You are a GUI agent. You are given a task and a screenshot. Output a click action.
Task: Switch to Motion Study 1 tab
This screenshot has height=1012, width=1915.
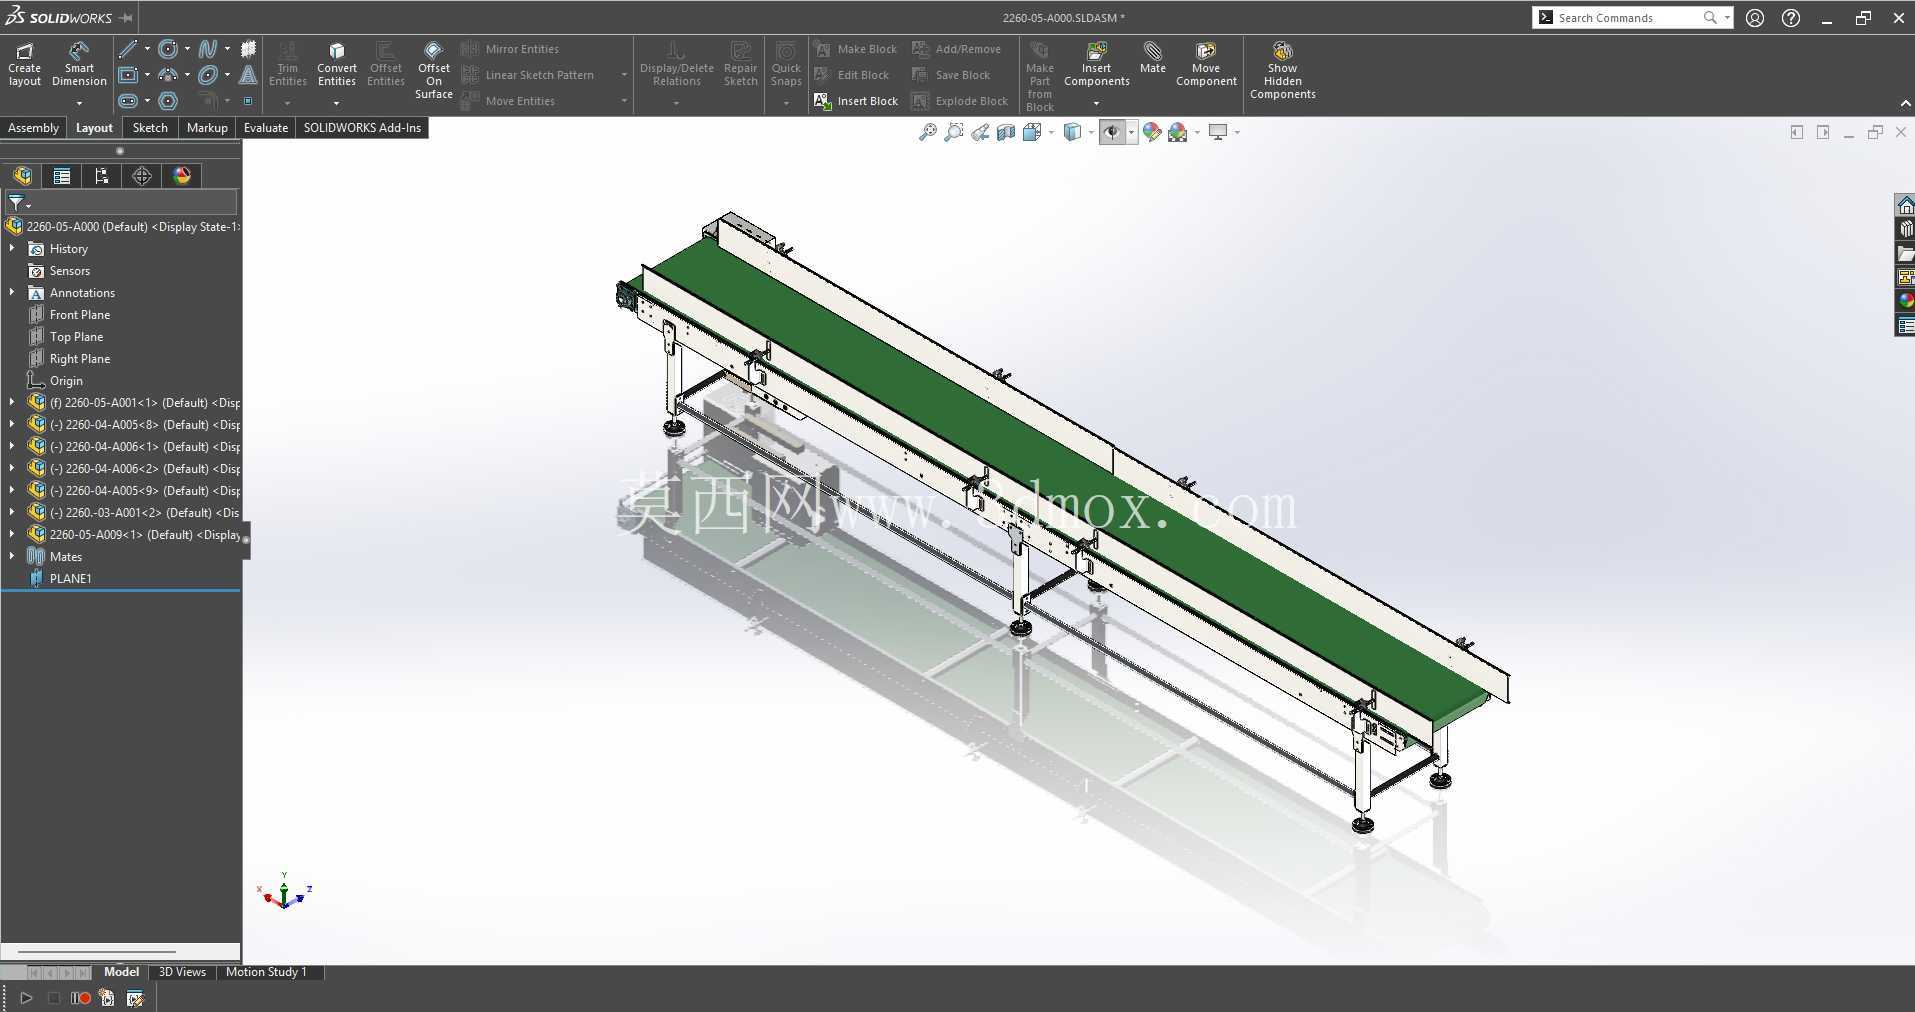[x=266, y=972]
